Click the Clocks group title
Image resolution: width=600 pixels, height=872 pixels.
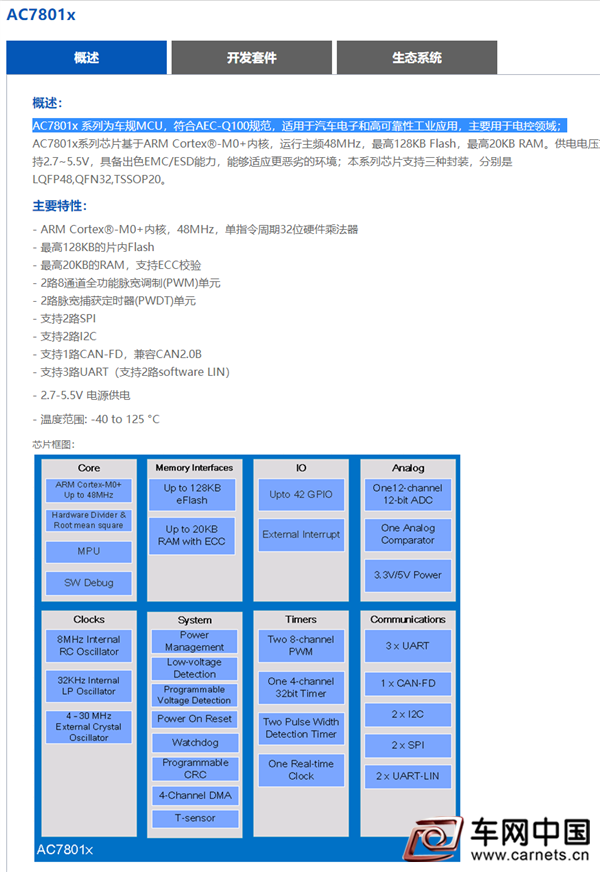(89, 620)
